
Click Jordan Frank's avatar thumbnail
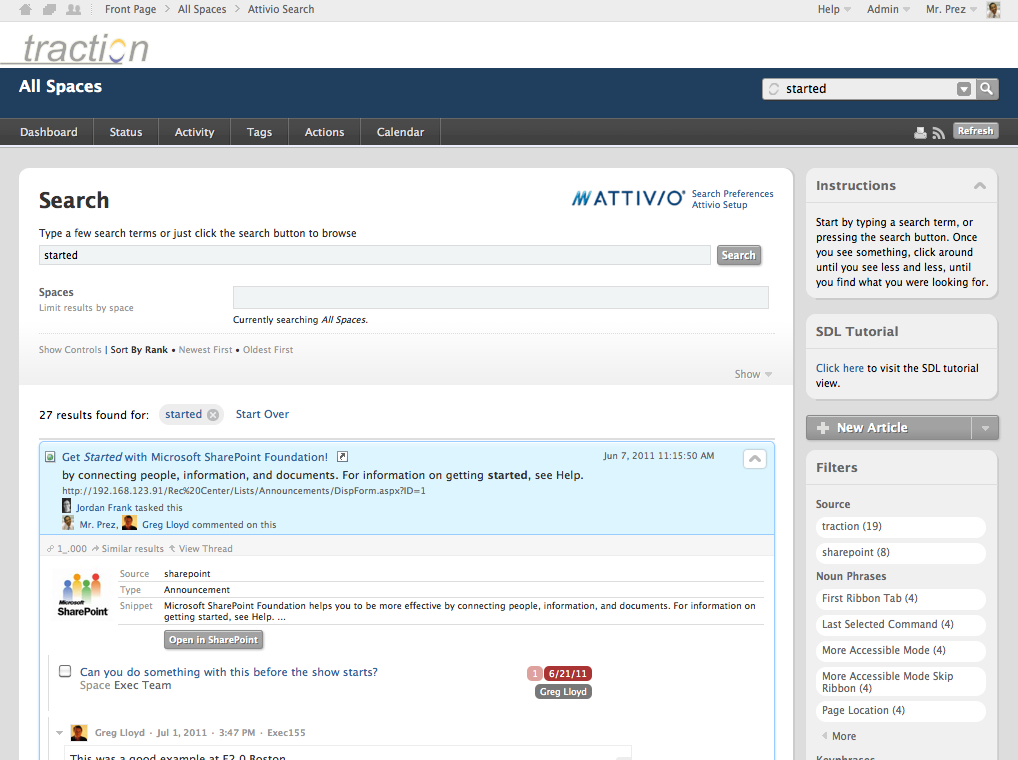67,506
